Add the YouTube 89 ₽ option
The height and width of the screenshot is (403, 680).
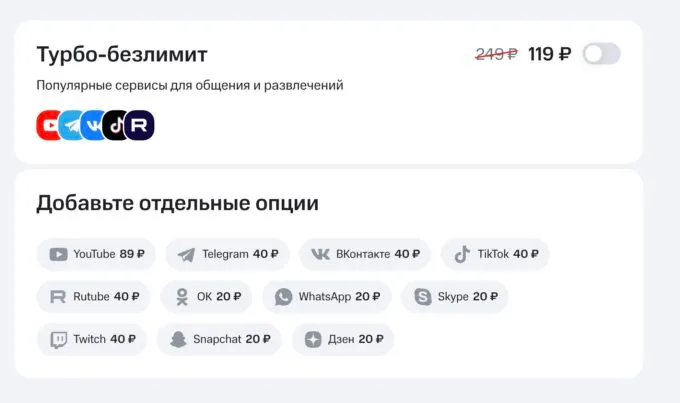click(x=97, y=254)
